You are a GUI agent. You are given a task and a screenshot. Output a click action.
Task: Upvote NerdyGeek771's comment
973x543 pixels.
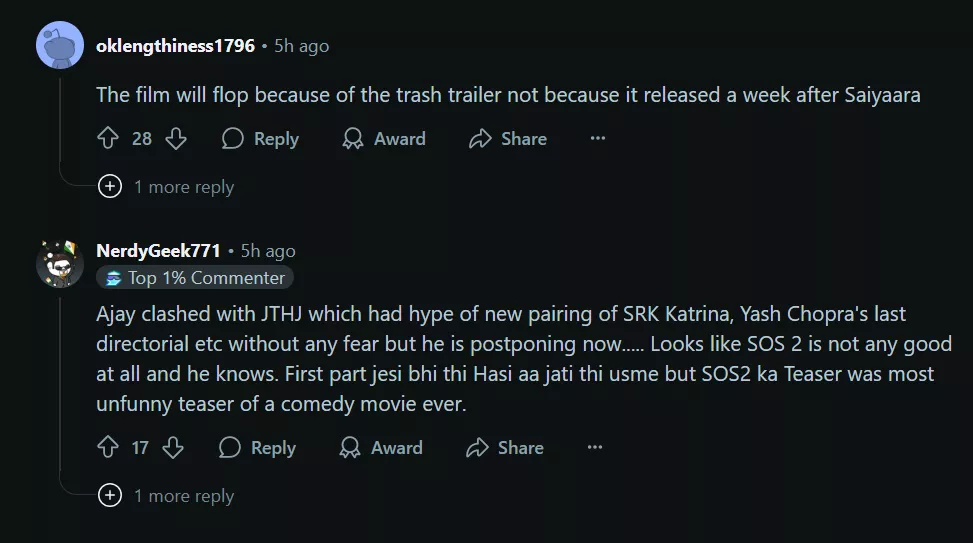[108, 448]
